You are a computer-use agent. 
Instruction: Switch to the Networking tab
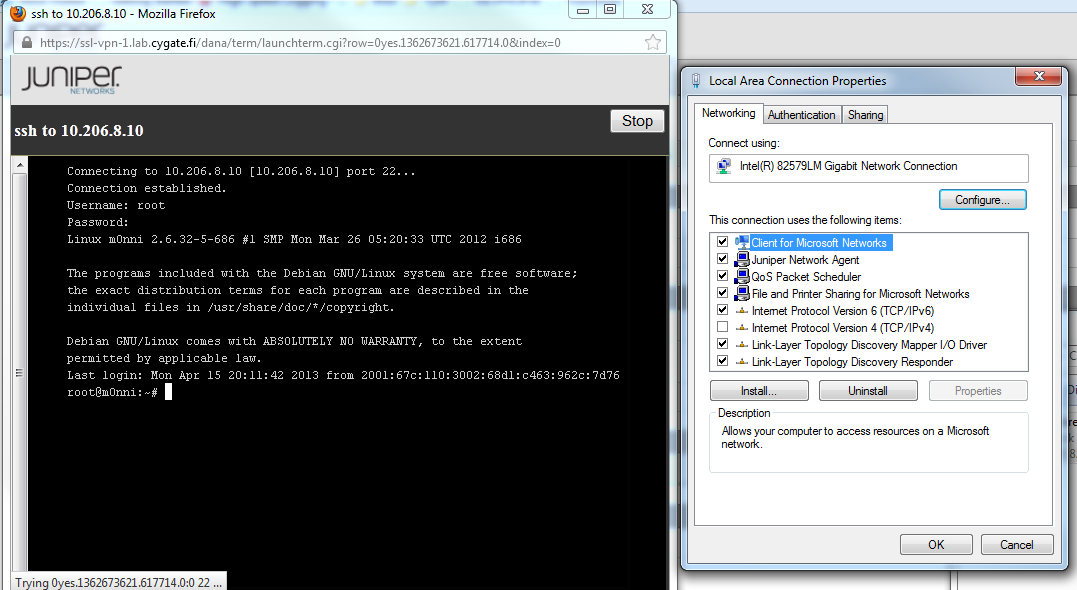728,113
